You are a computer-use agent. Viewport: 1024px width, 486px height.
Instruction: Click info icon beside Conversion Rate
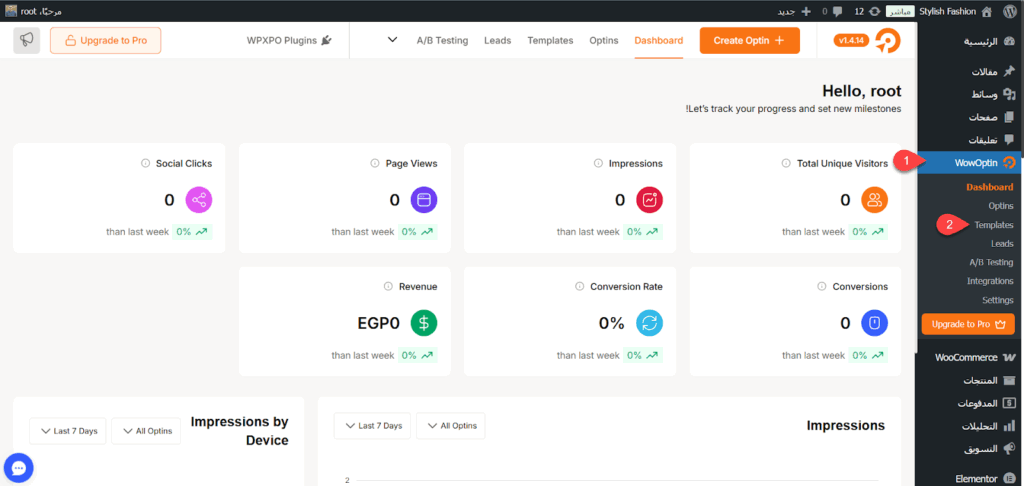click(x=581, y=287)
